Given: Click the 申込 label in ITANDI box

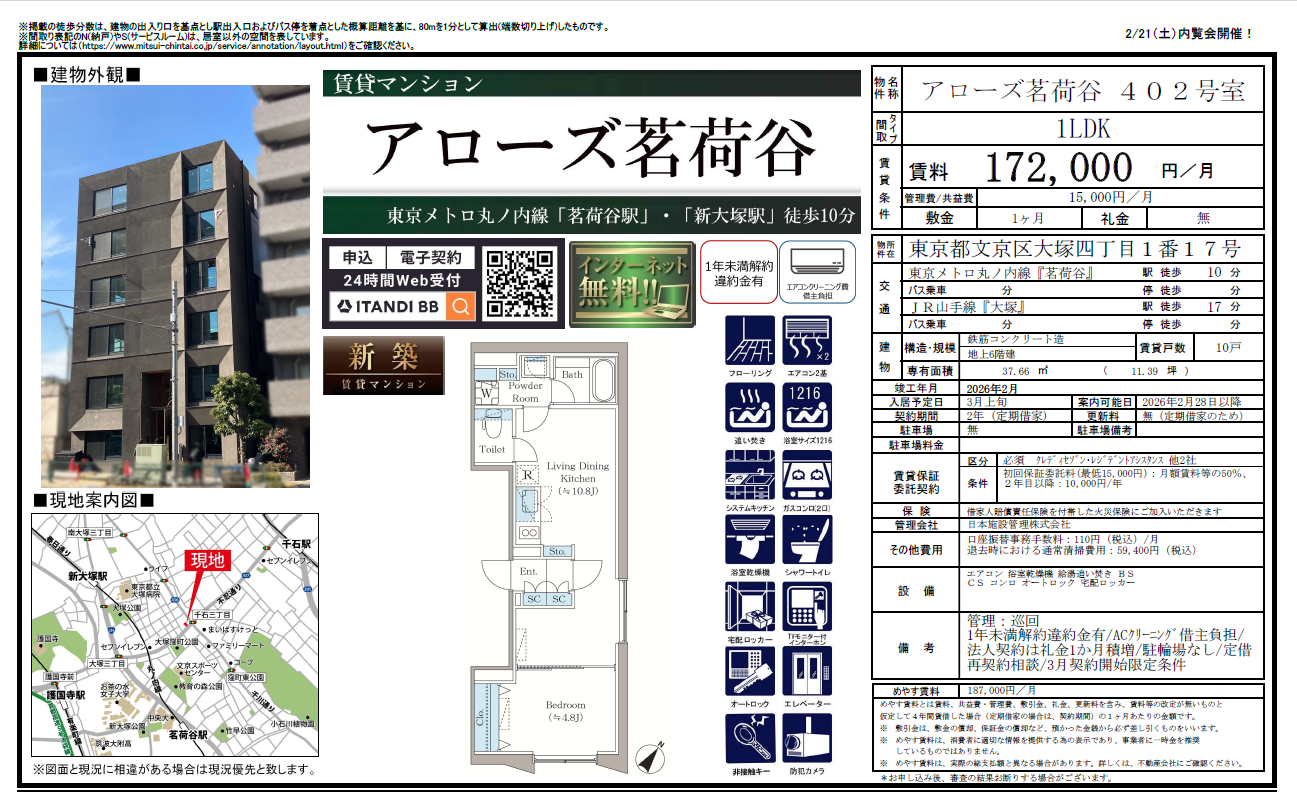Looking at the screenshot, I should click(356, 258).
